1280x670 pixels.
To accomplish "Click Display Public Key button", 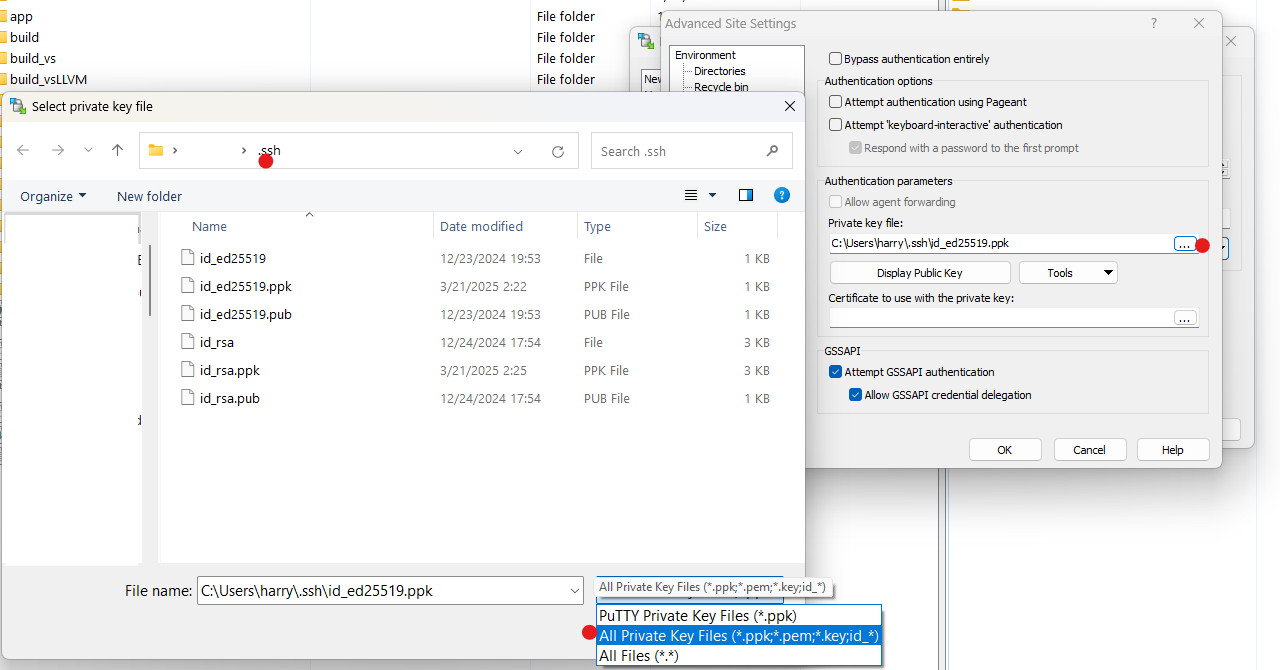I will (x=920, y=273).
